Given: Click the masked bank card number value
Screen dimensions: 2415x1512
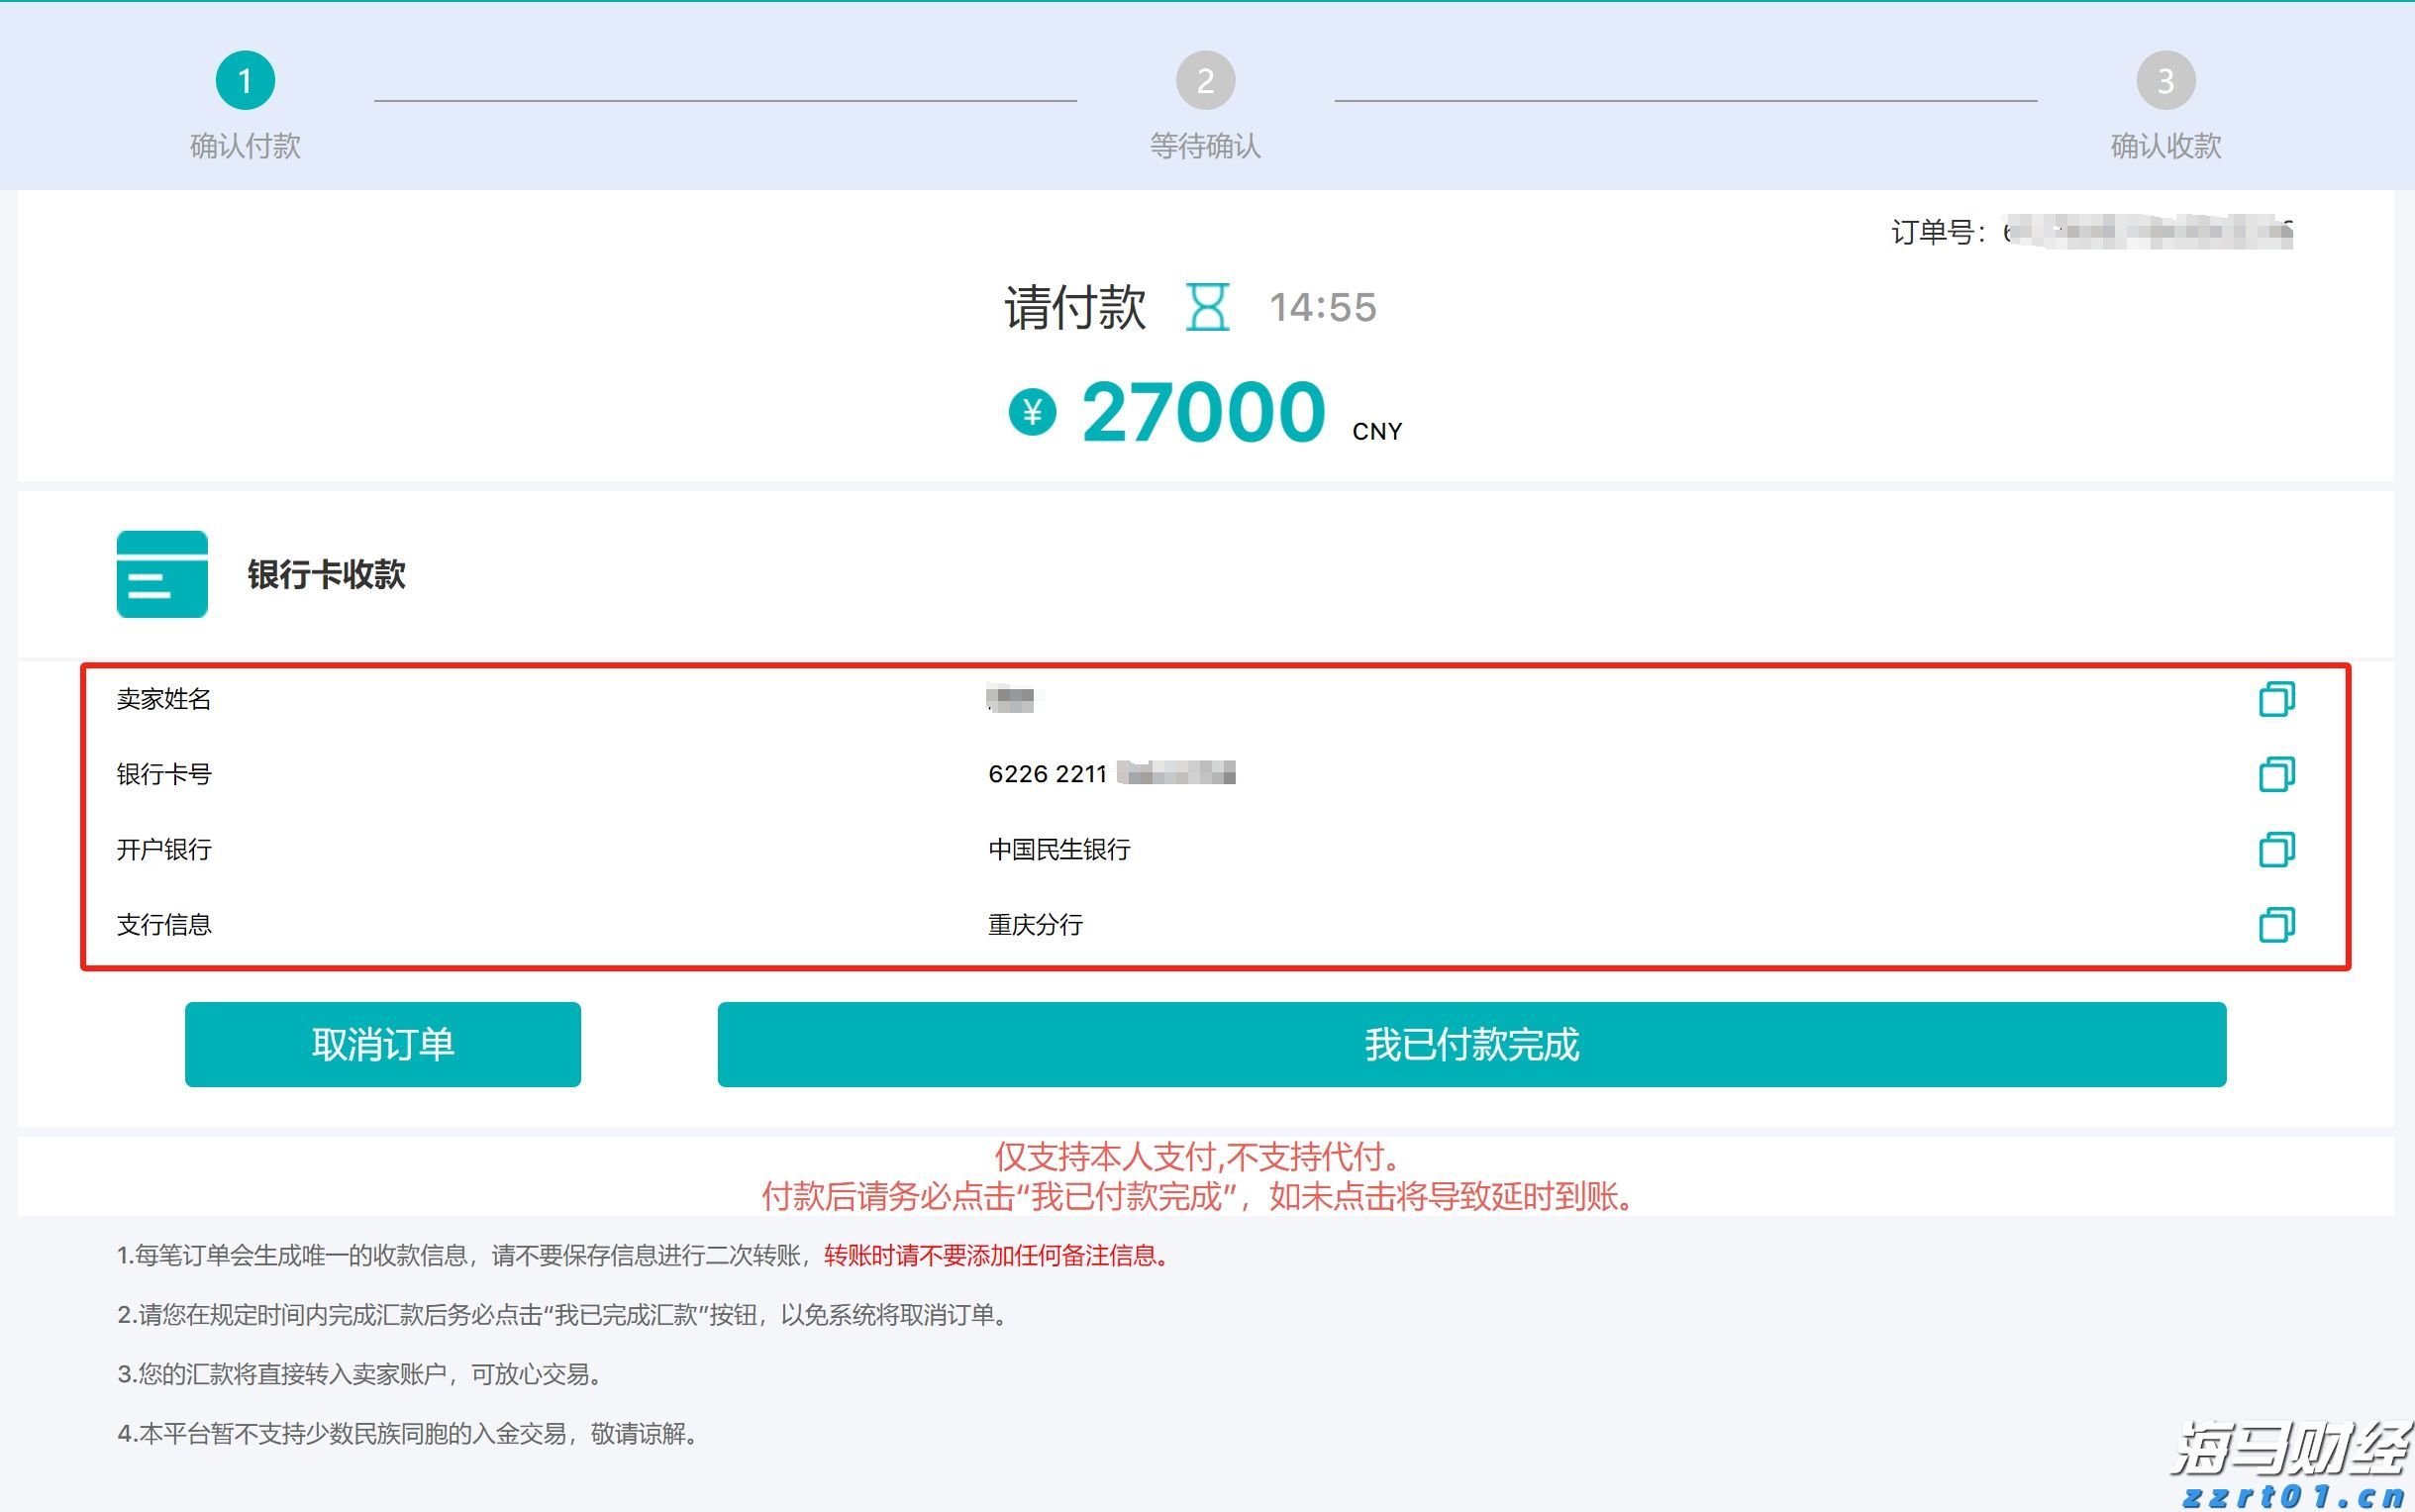Looking at the screenshot, I should coord(1112,774).
